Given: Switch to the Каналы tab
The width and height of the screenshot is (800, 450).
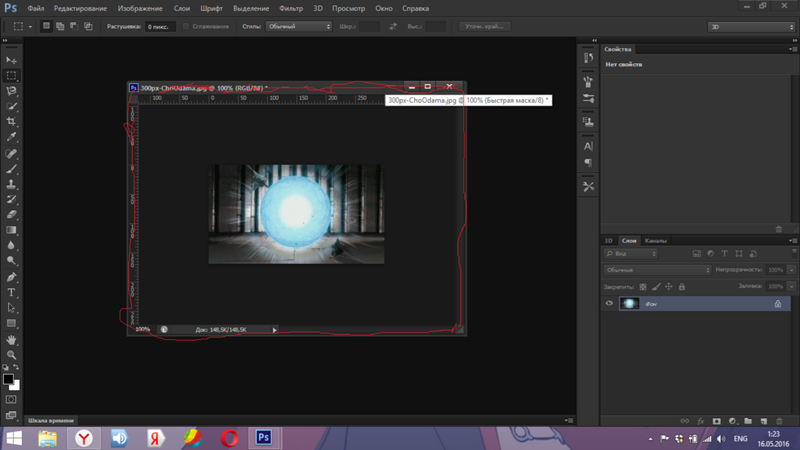Looking at the screenshot, I should [x=656, y=241].
